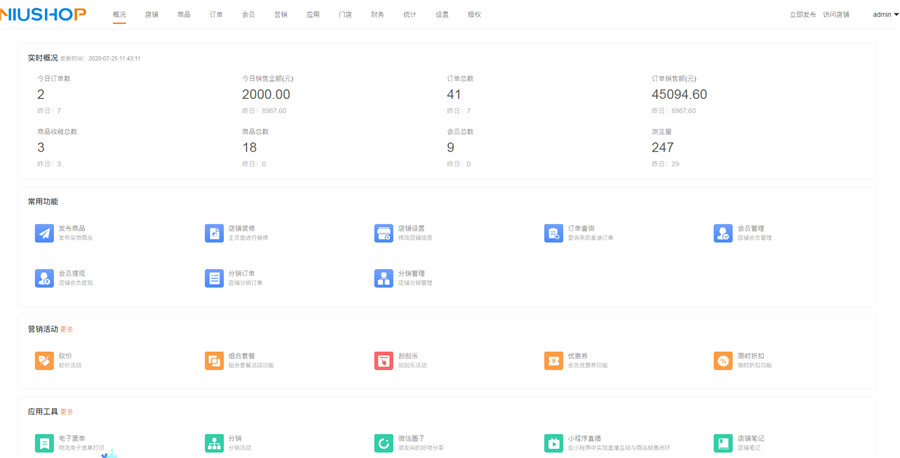
Task: Switch to the 统计 statistics menu
Action: (x=410, y=15)
